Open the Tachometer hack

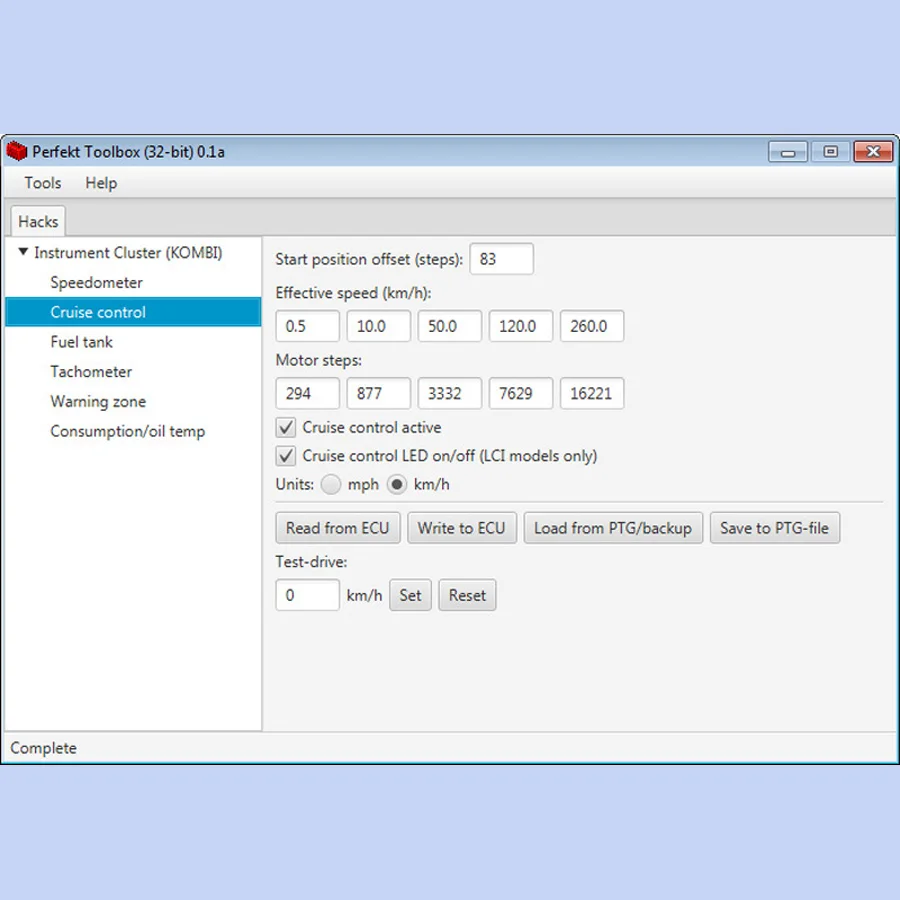tap(91, 372)
